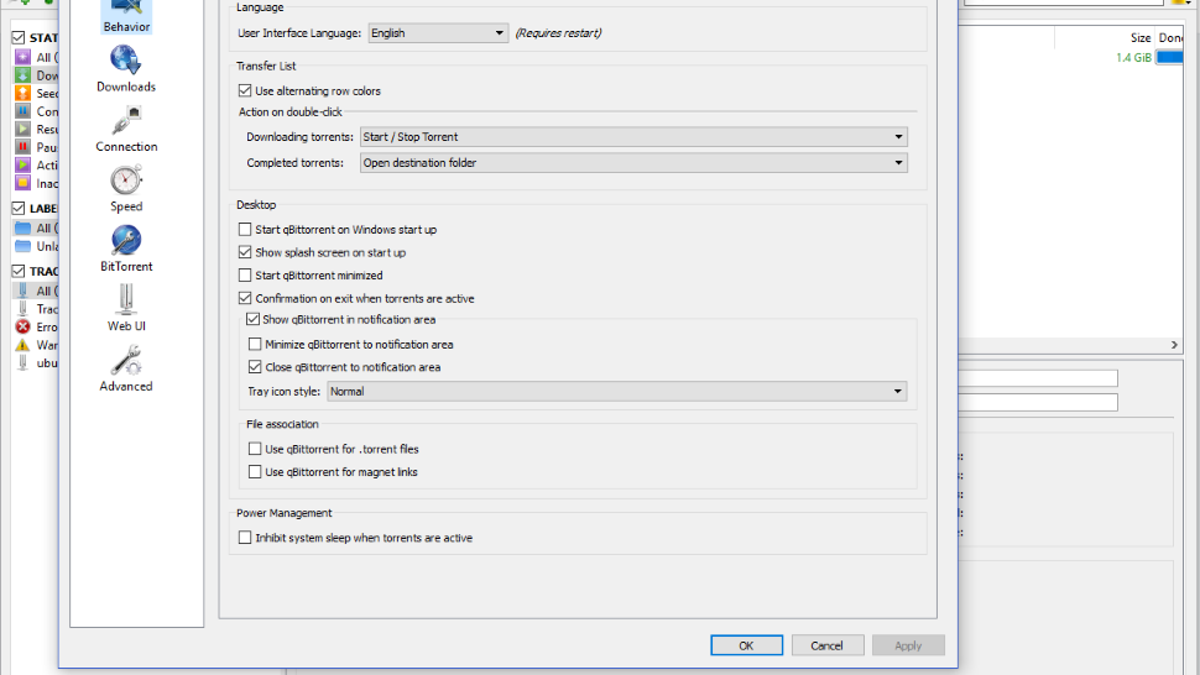Viewport: 1200px width, 675px height.
Task: Open the Tray icon style dropdown
Action: (x=617, y=392)
